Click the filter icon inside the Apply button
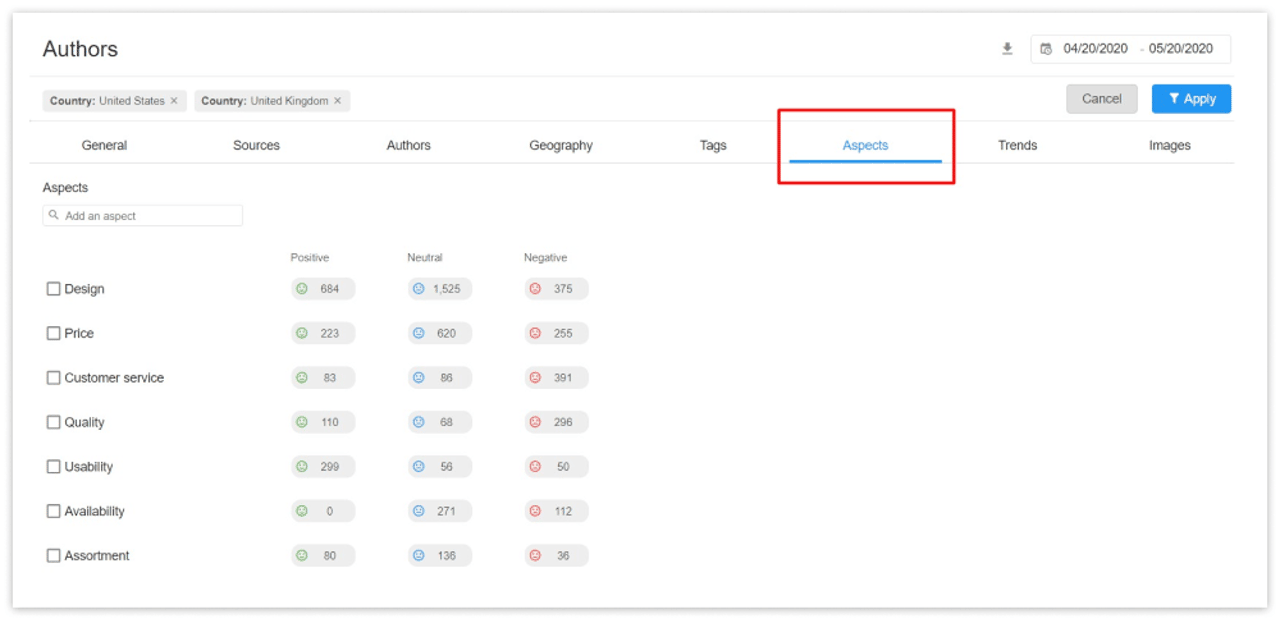Image resolution: width=1280 pixels, height=623 pixels. click(1173, 98)
